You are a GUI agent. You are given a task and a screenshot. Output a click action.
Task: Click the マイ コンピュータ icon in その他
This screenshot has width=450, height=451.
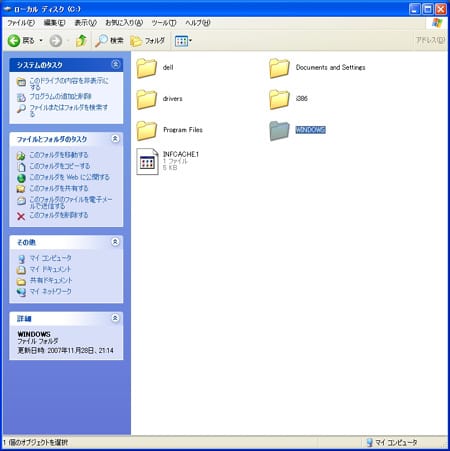point(21,259)
